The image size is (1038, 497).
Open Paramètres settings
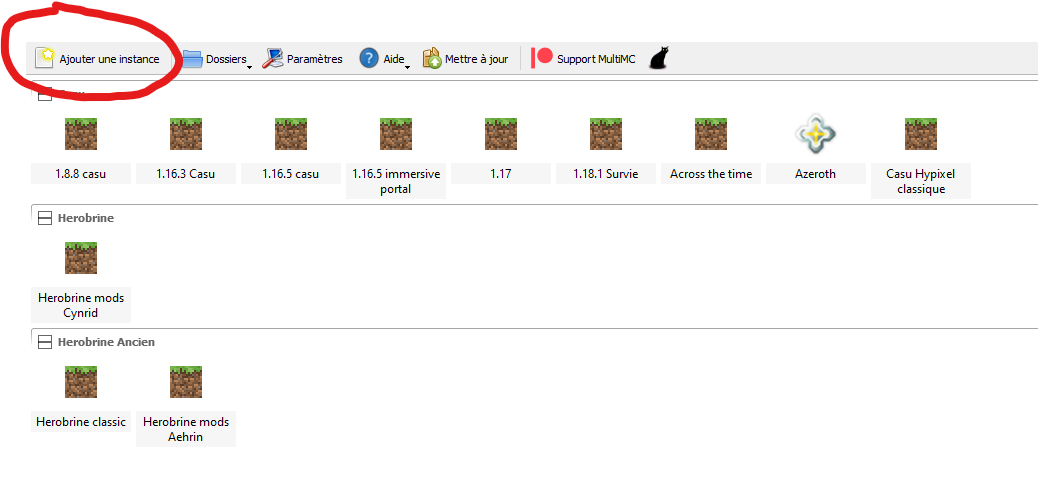(x=303, y=58)
